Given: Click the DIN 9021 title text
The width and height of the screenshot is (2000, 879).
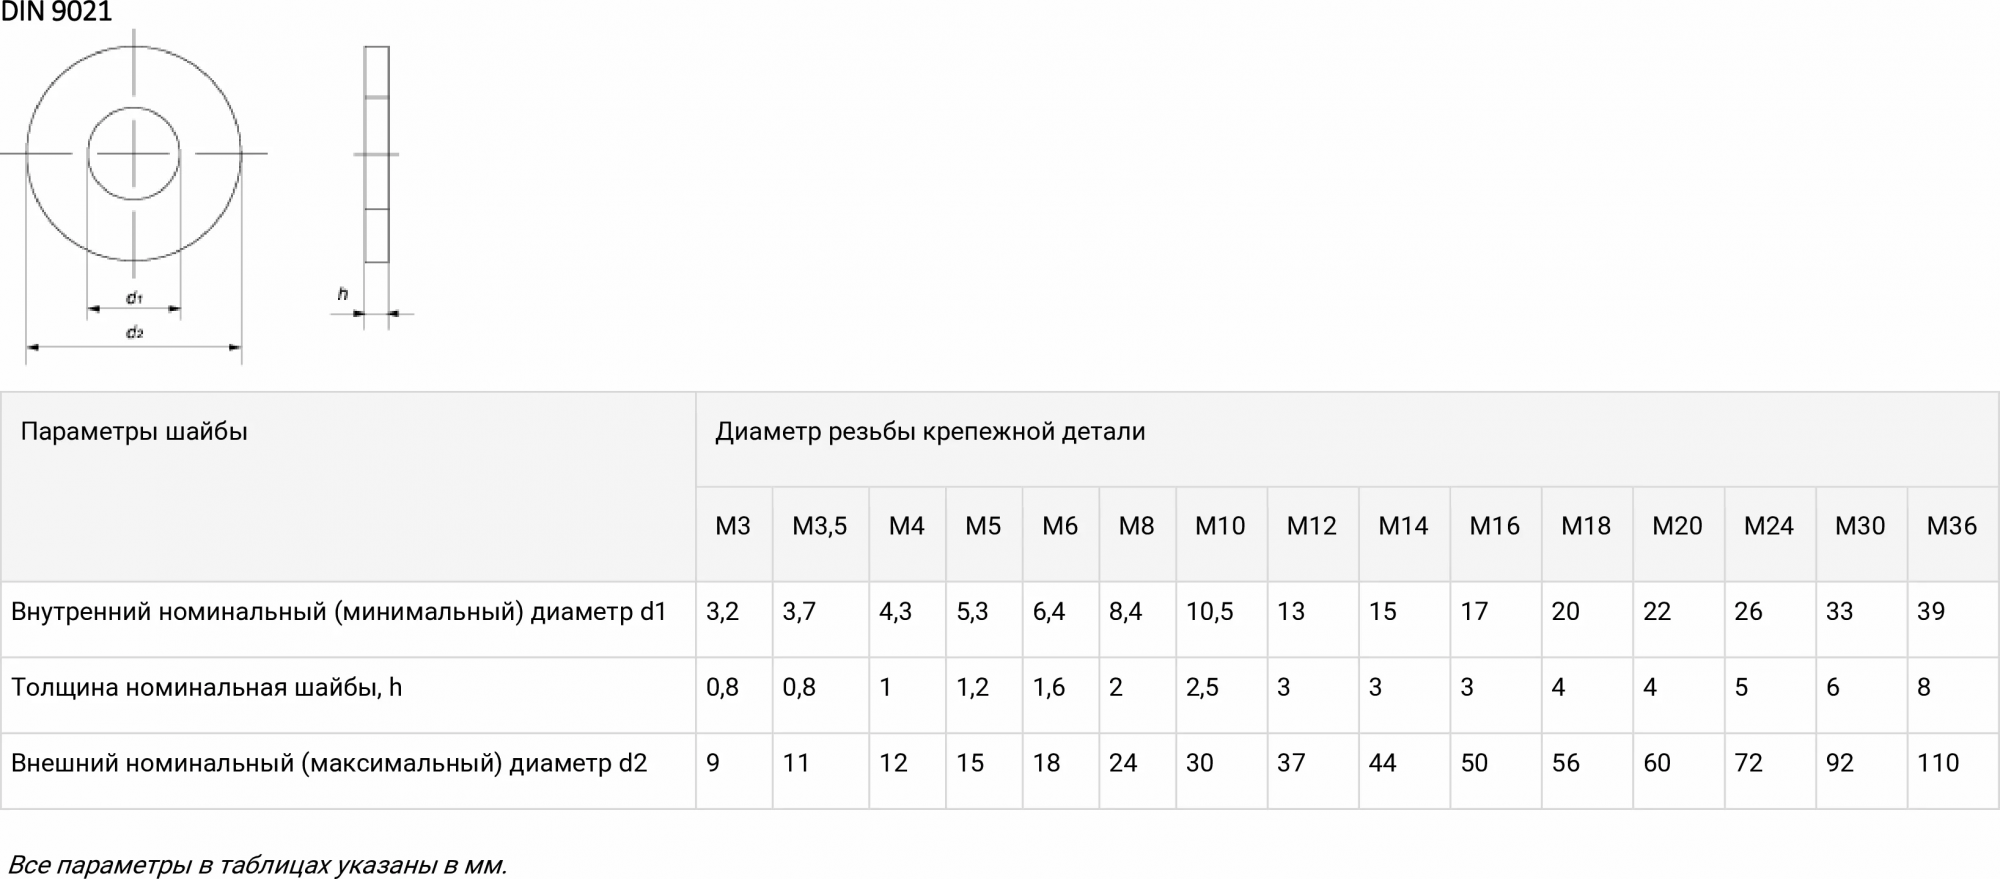Looking at the screenshot, I should [x=56, y=12].
